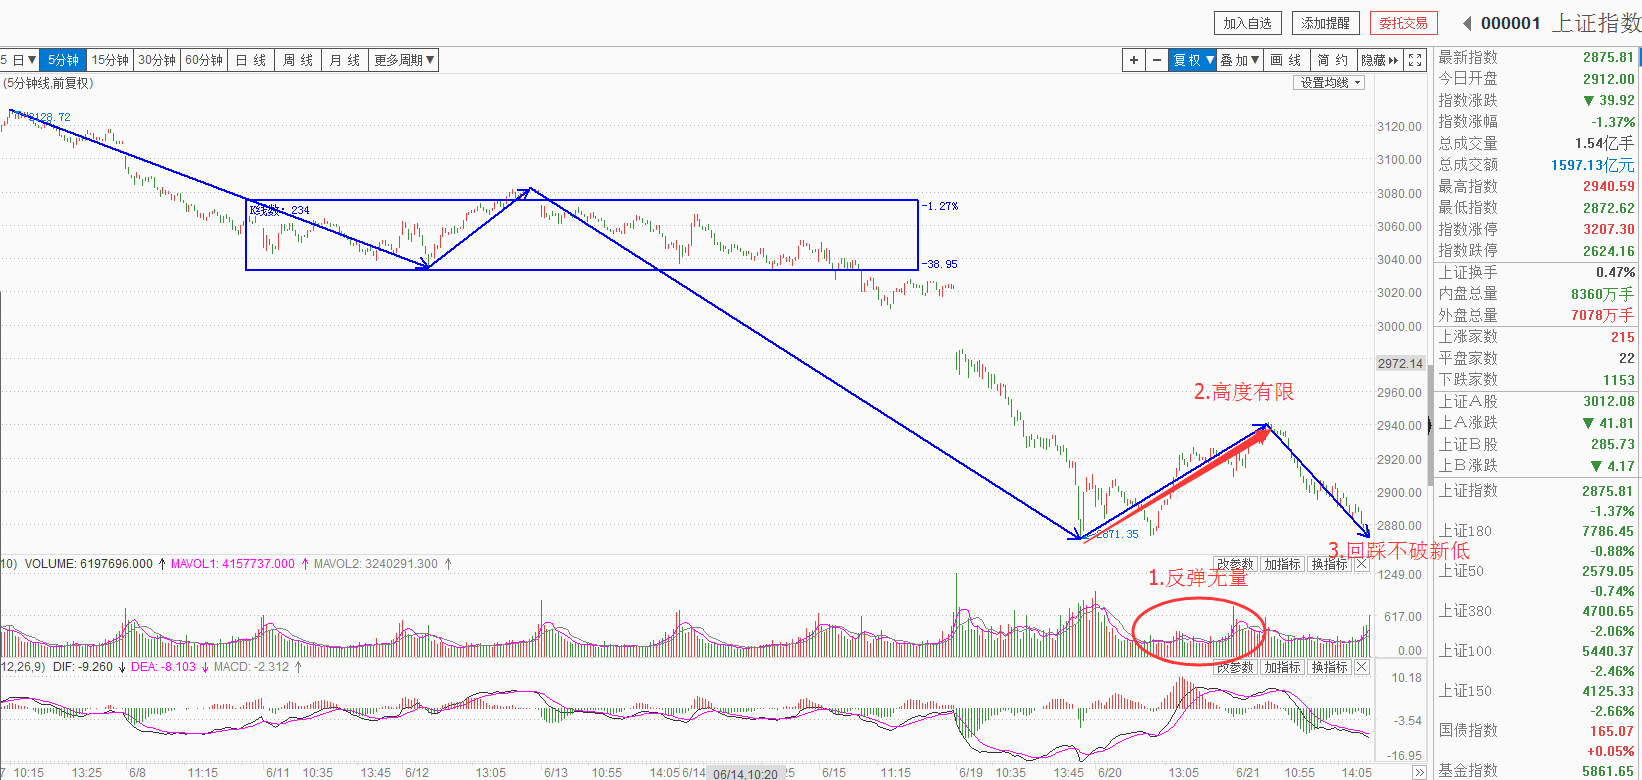Click the 上涨家数 215 entry
The height and width of the screenshot is (780, 1642).
click(x=1536, y=337)
